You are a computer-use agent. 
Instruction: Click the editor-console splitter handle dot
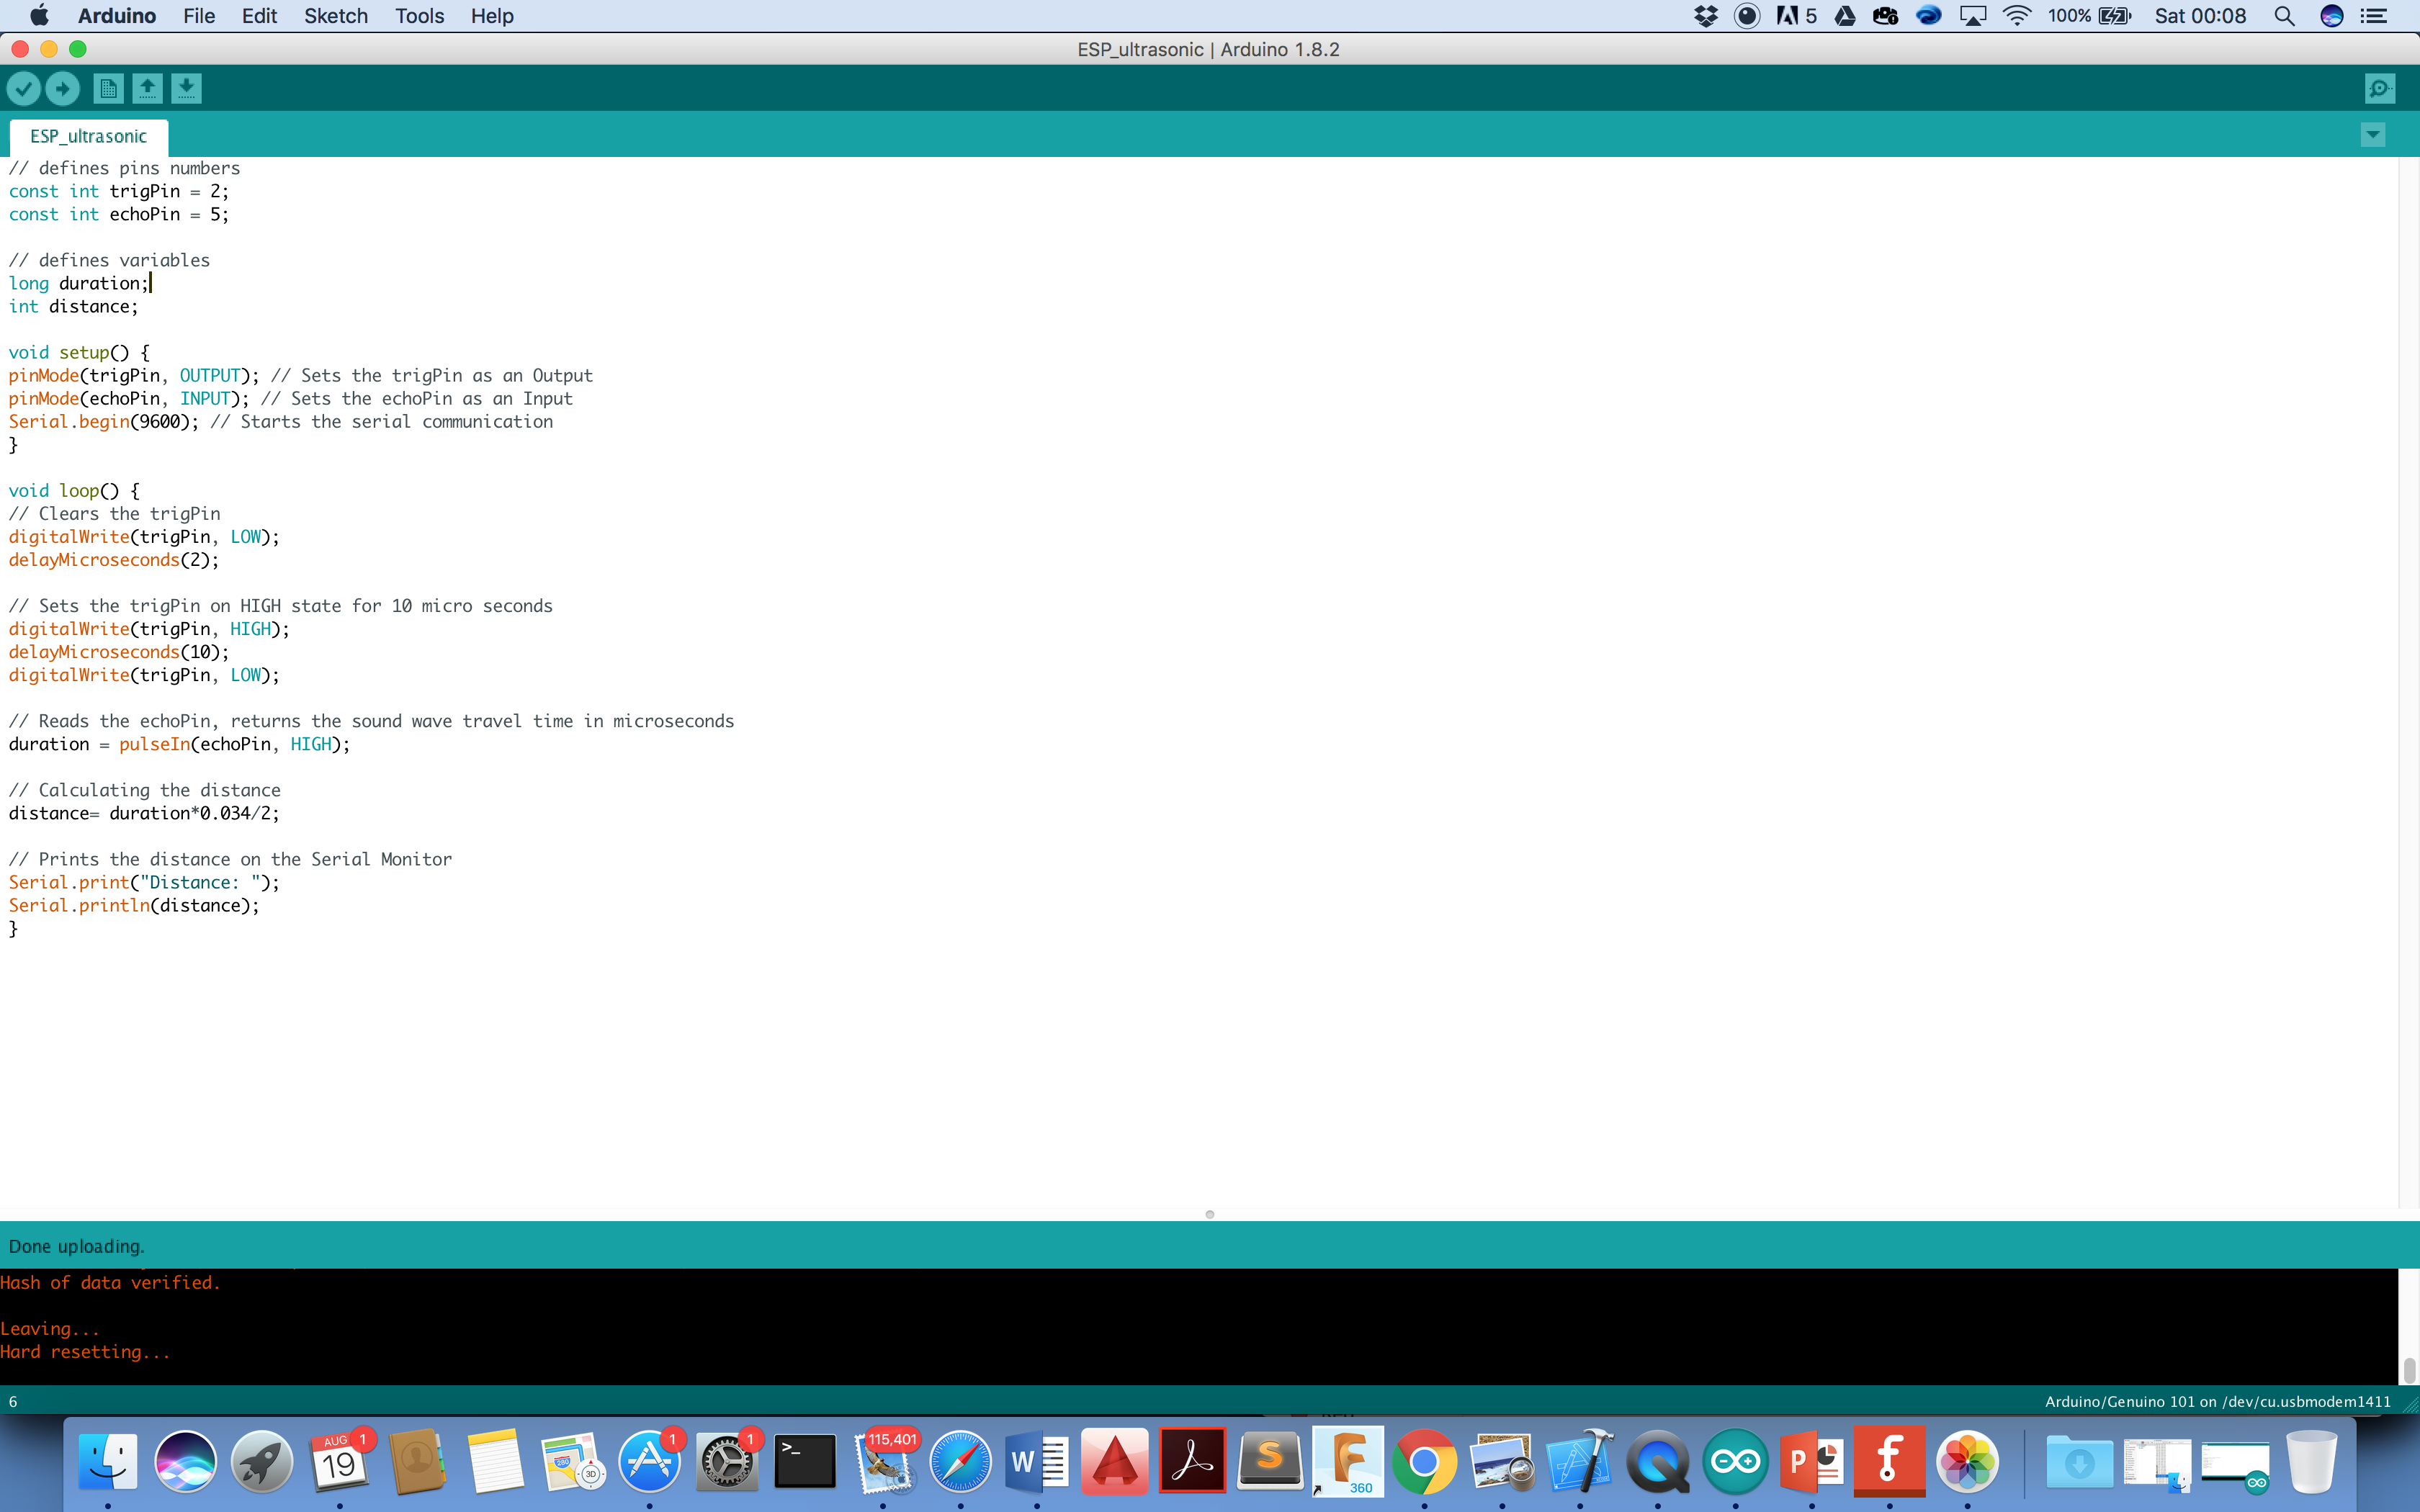click(1210, 1214)
